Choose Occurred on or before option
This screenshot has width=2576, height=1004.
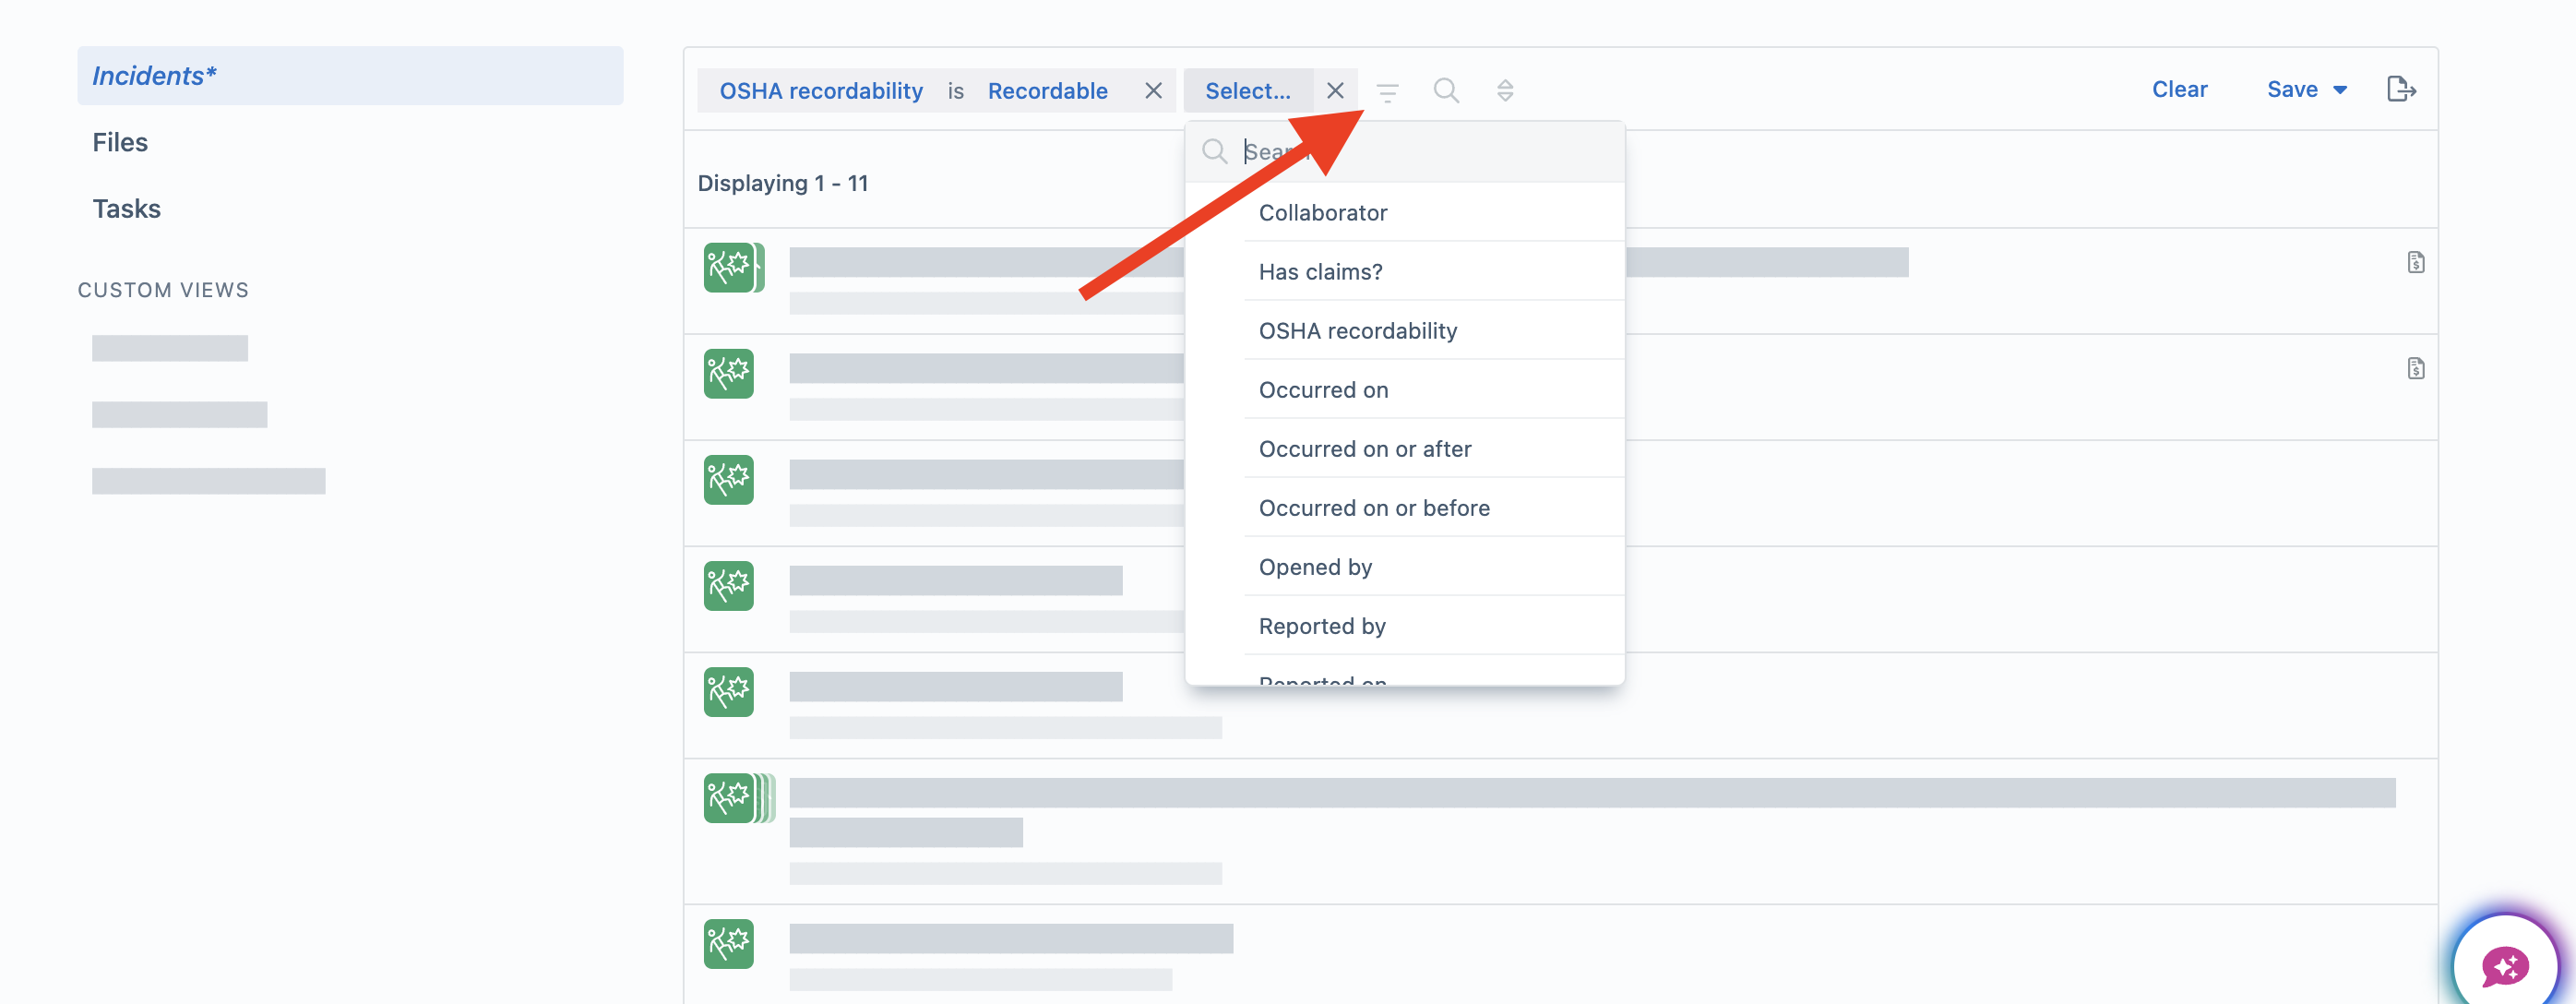pyautogui.click(x=1404, y=507)
